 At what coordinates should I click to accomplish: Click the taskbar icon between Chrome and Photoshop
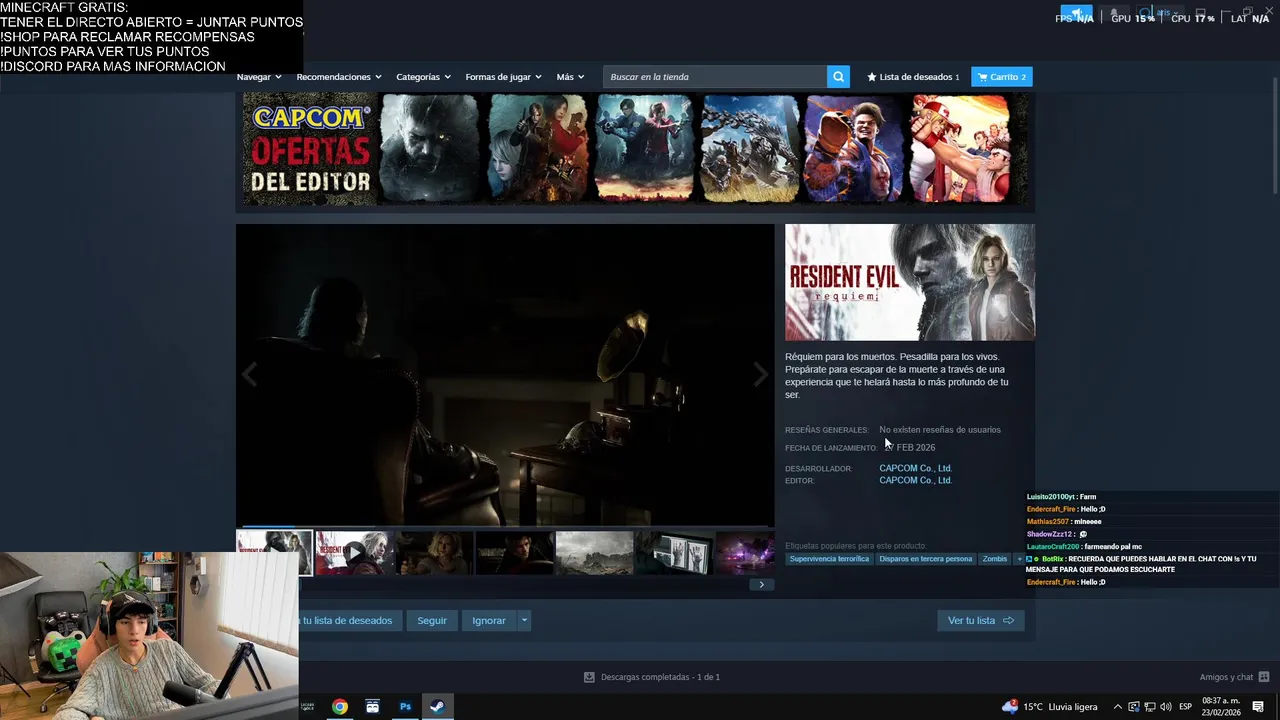point(373,707)
